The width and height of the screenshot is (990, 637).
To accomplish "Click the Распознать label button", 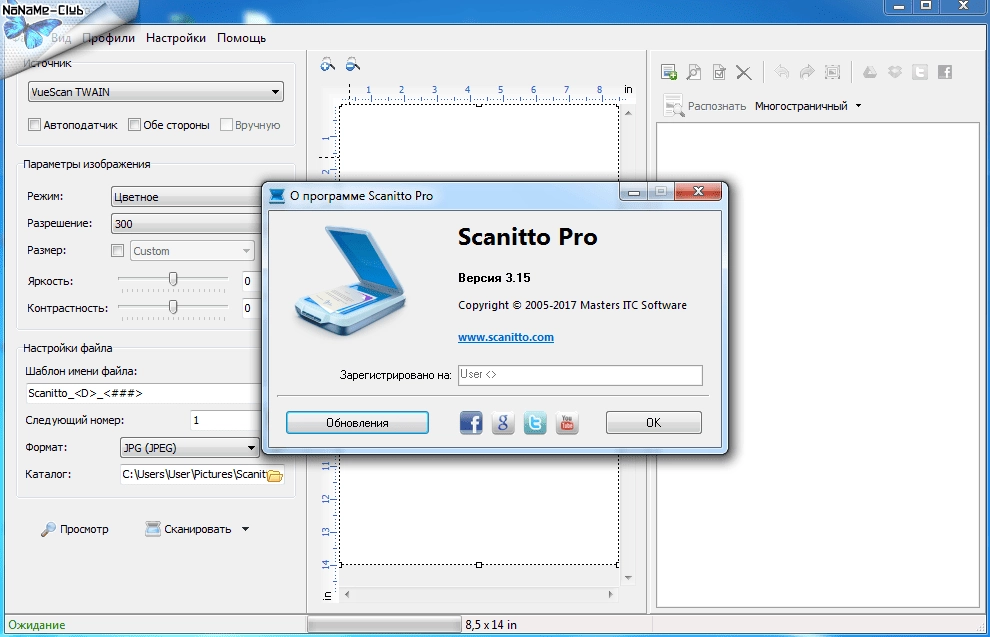I will pos(717,106).
